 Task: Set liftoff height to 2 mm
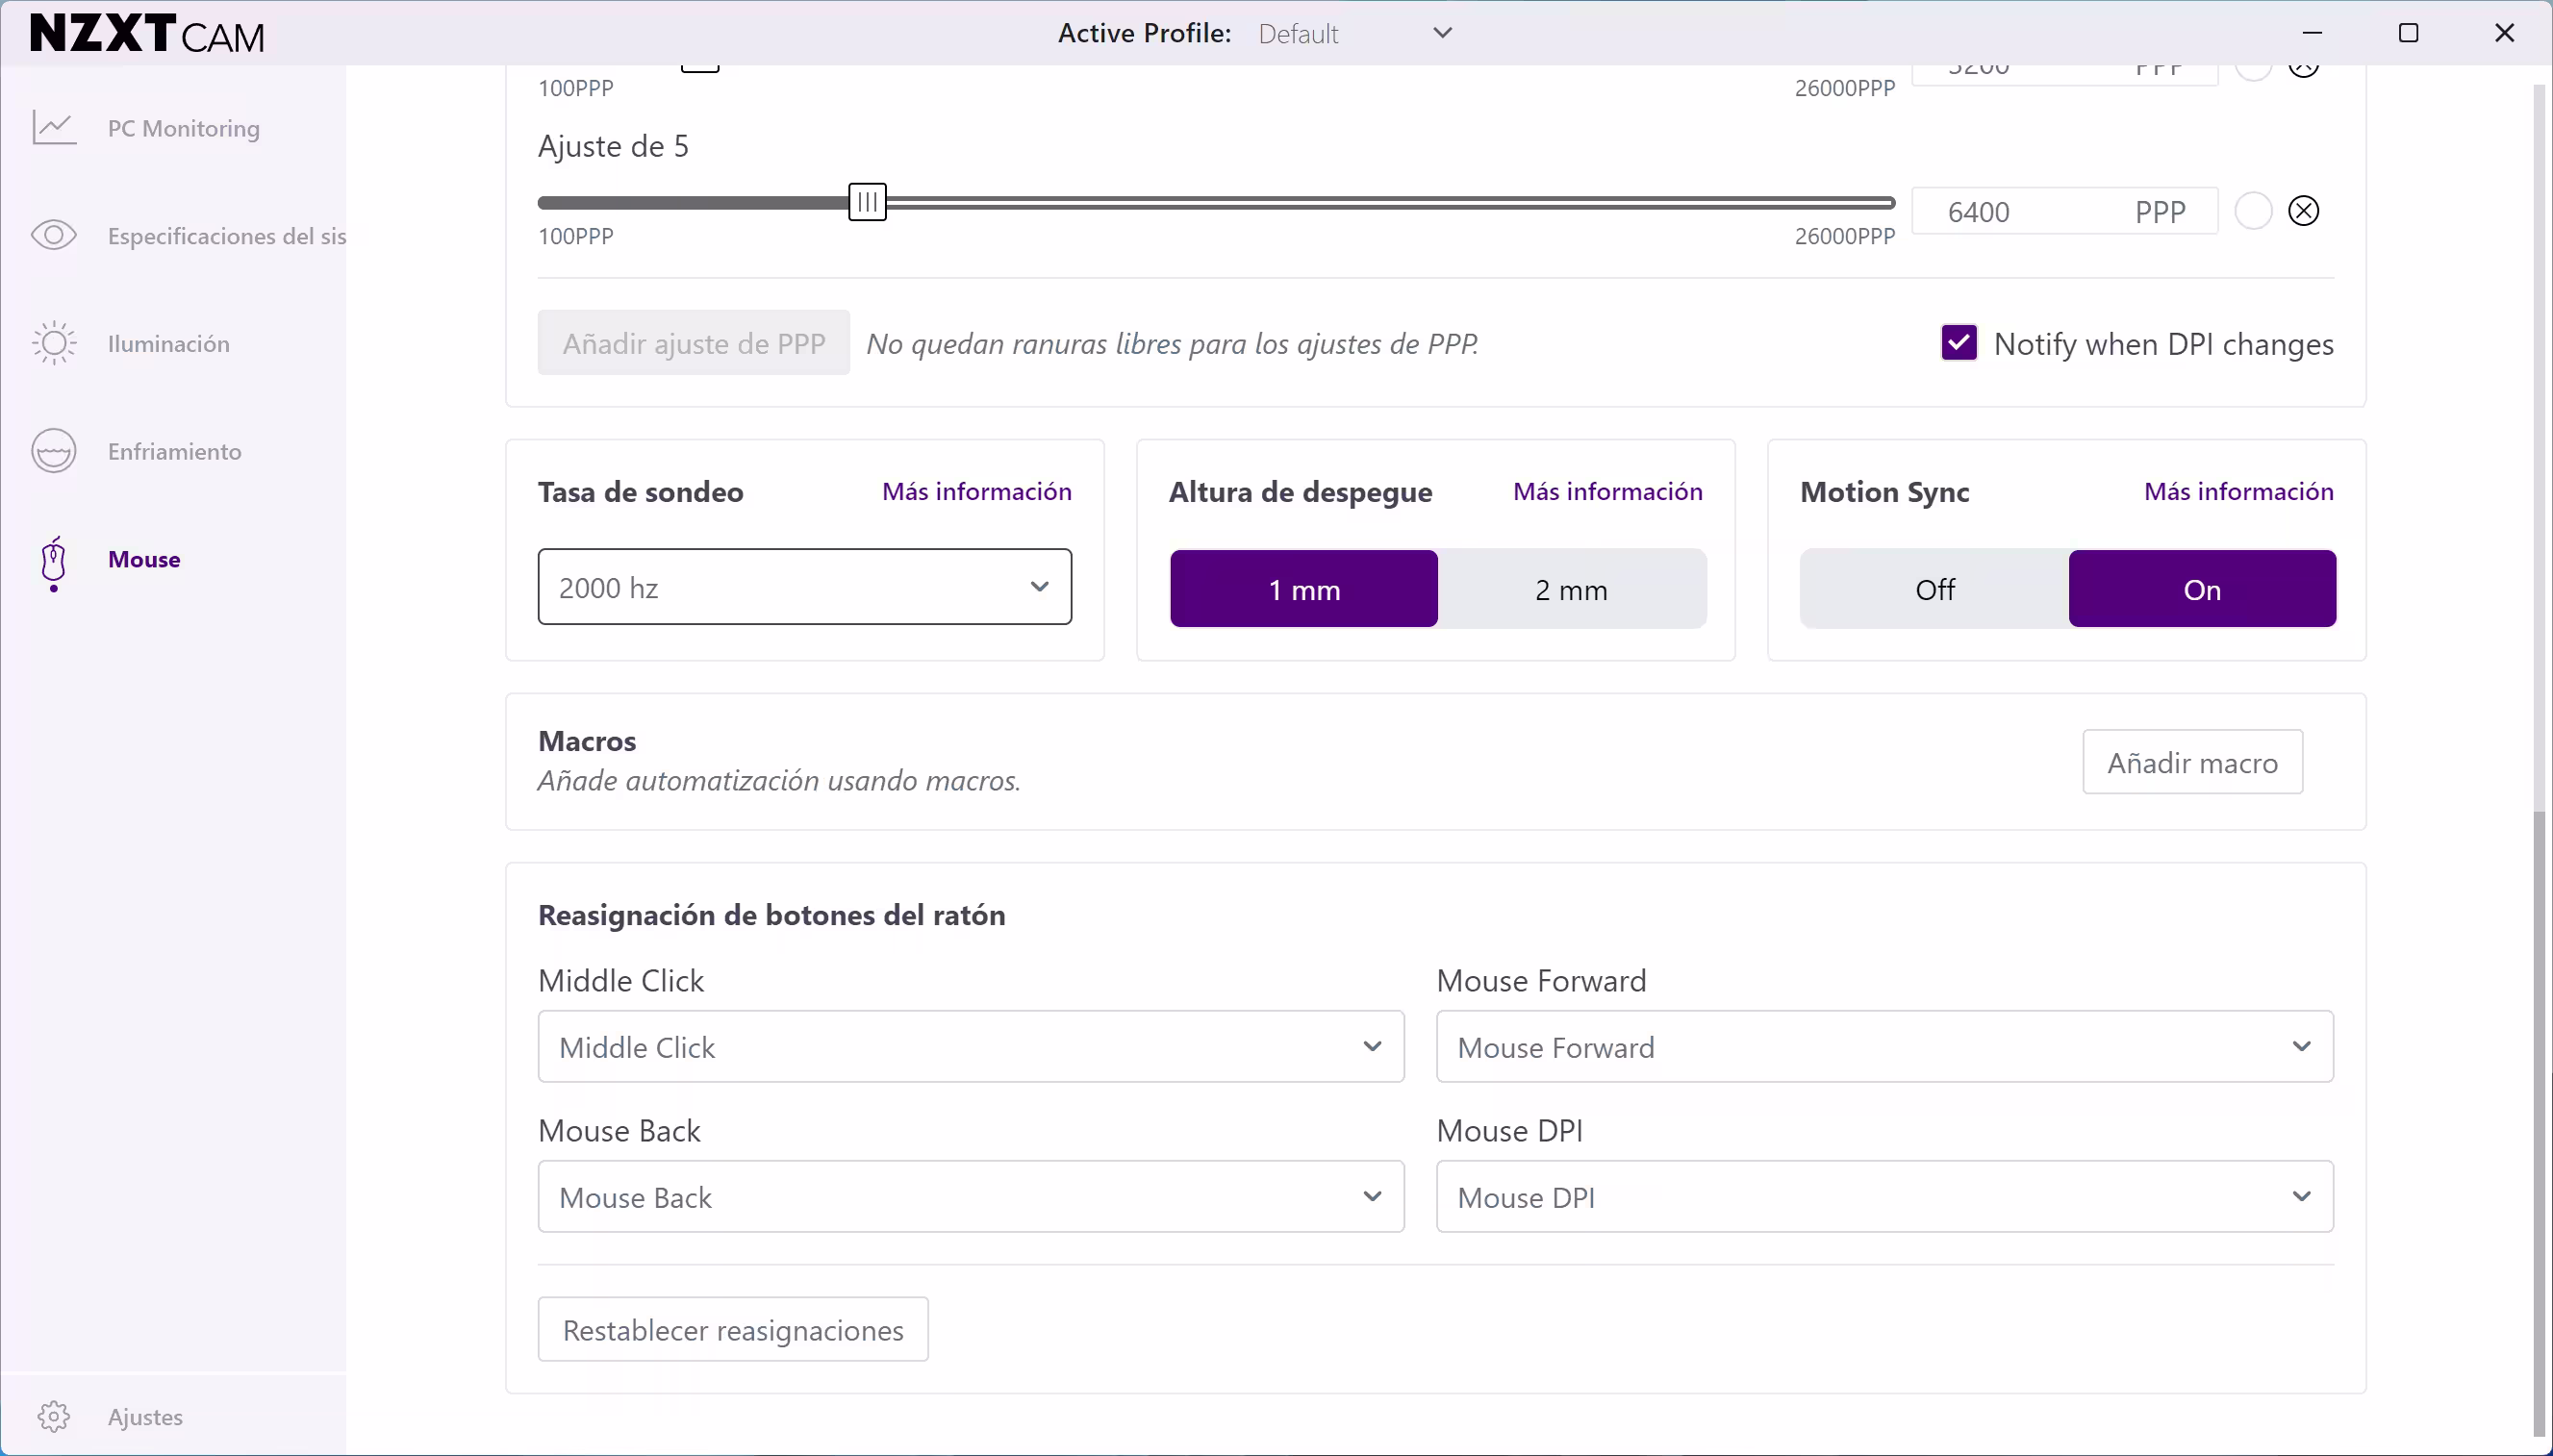pyautogui.click(x=1571, y=589)
